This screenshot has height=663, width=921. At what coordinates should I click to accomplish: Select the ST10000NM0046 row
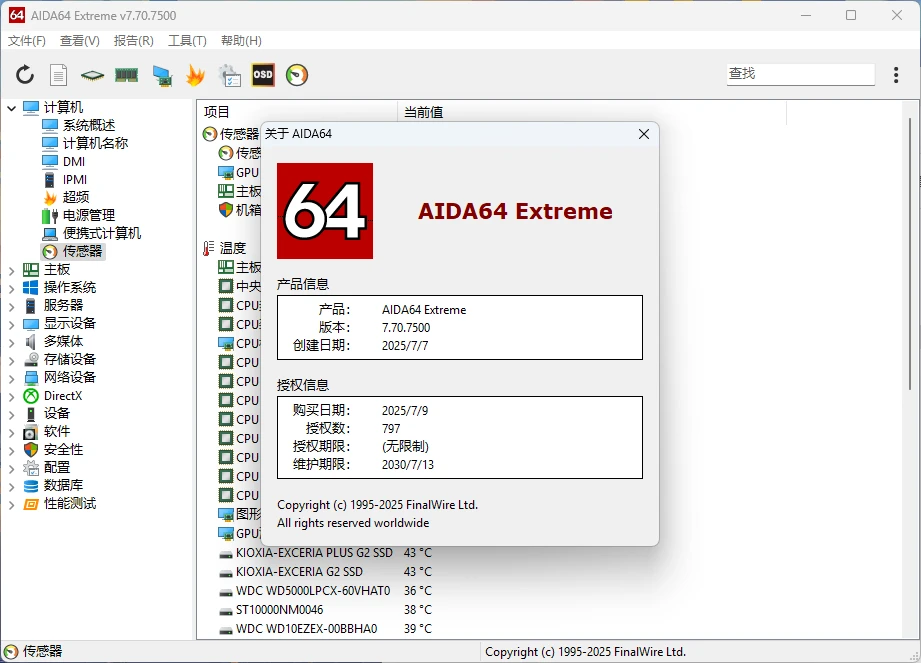(279, 610)
